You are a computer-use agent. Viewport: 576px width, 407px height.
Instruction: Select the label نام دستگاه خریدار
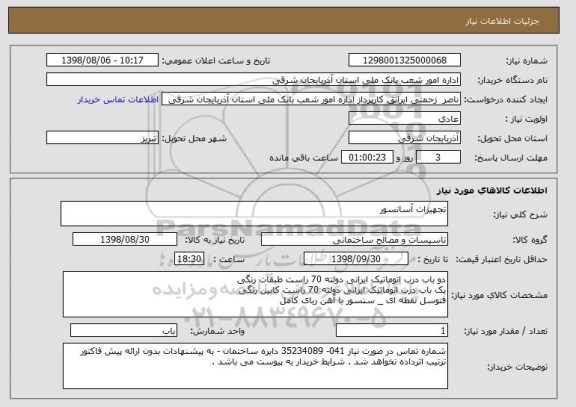512,80
